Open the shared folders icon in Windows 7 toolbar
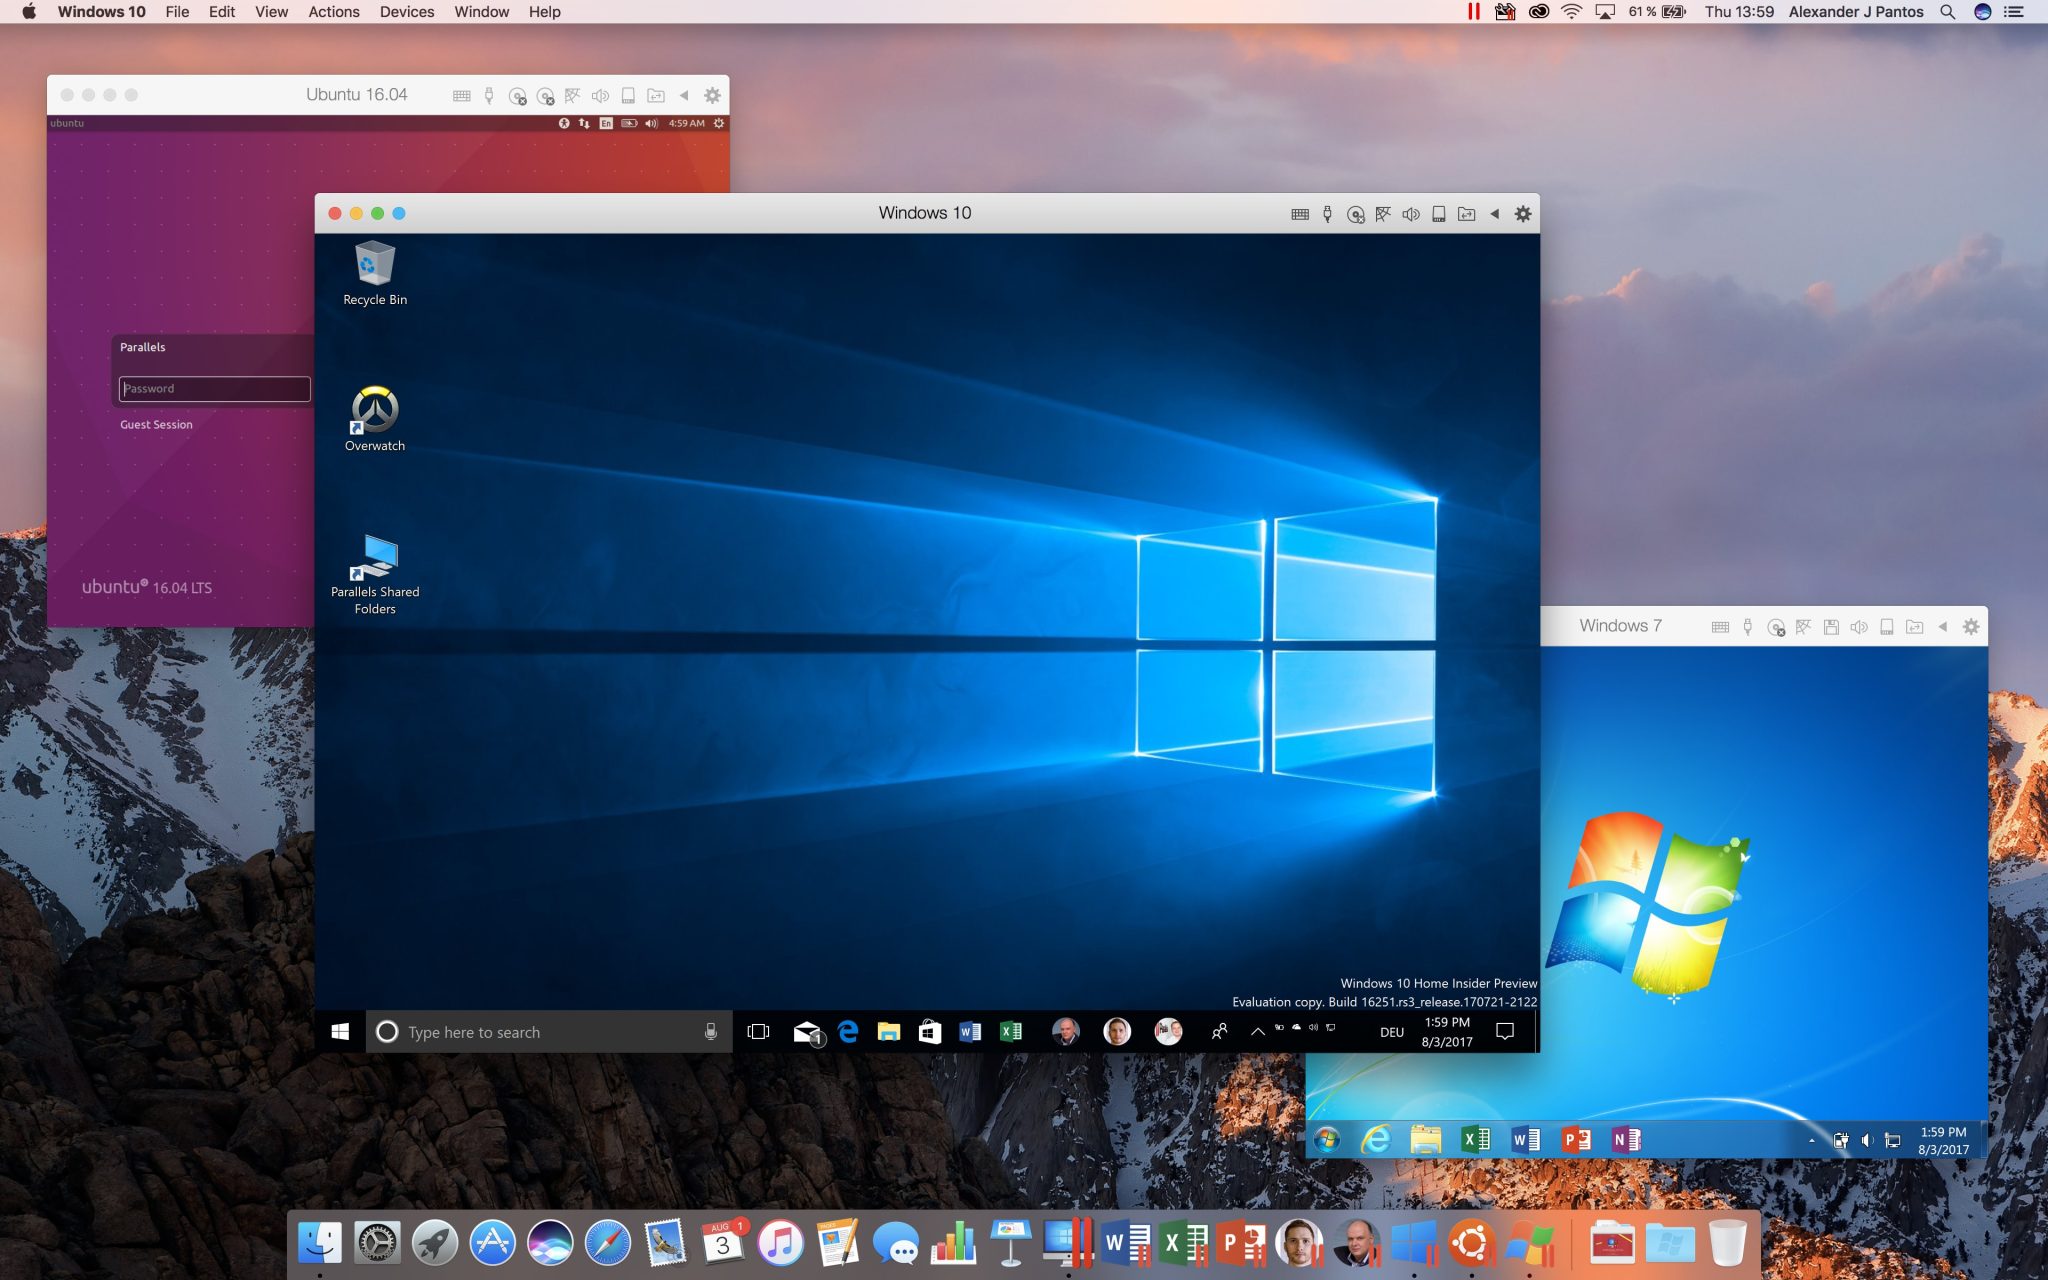 point(1913,626)
